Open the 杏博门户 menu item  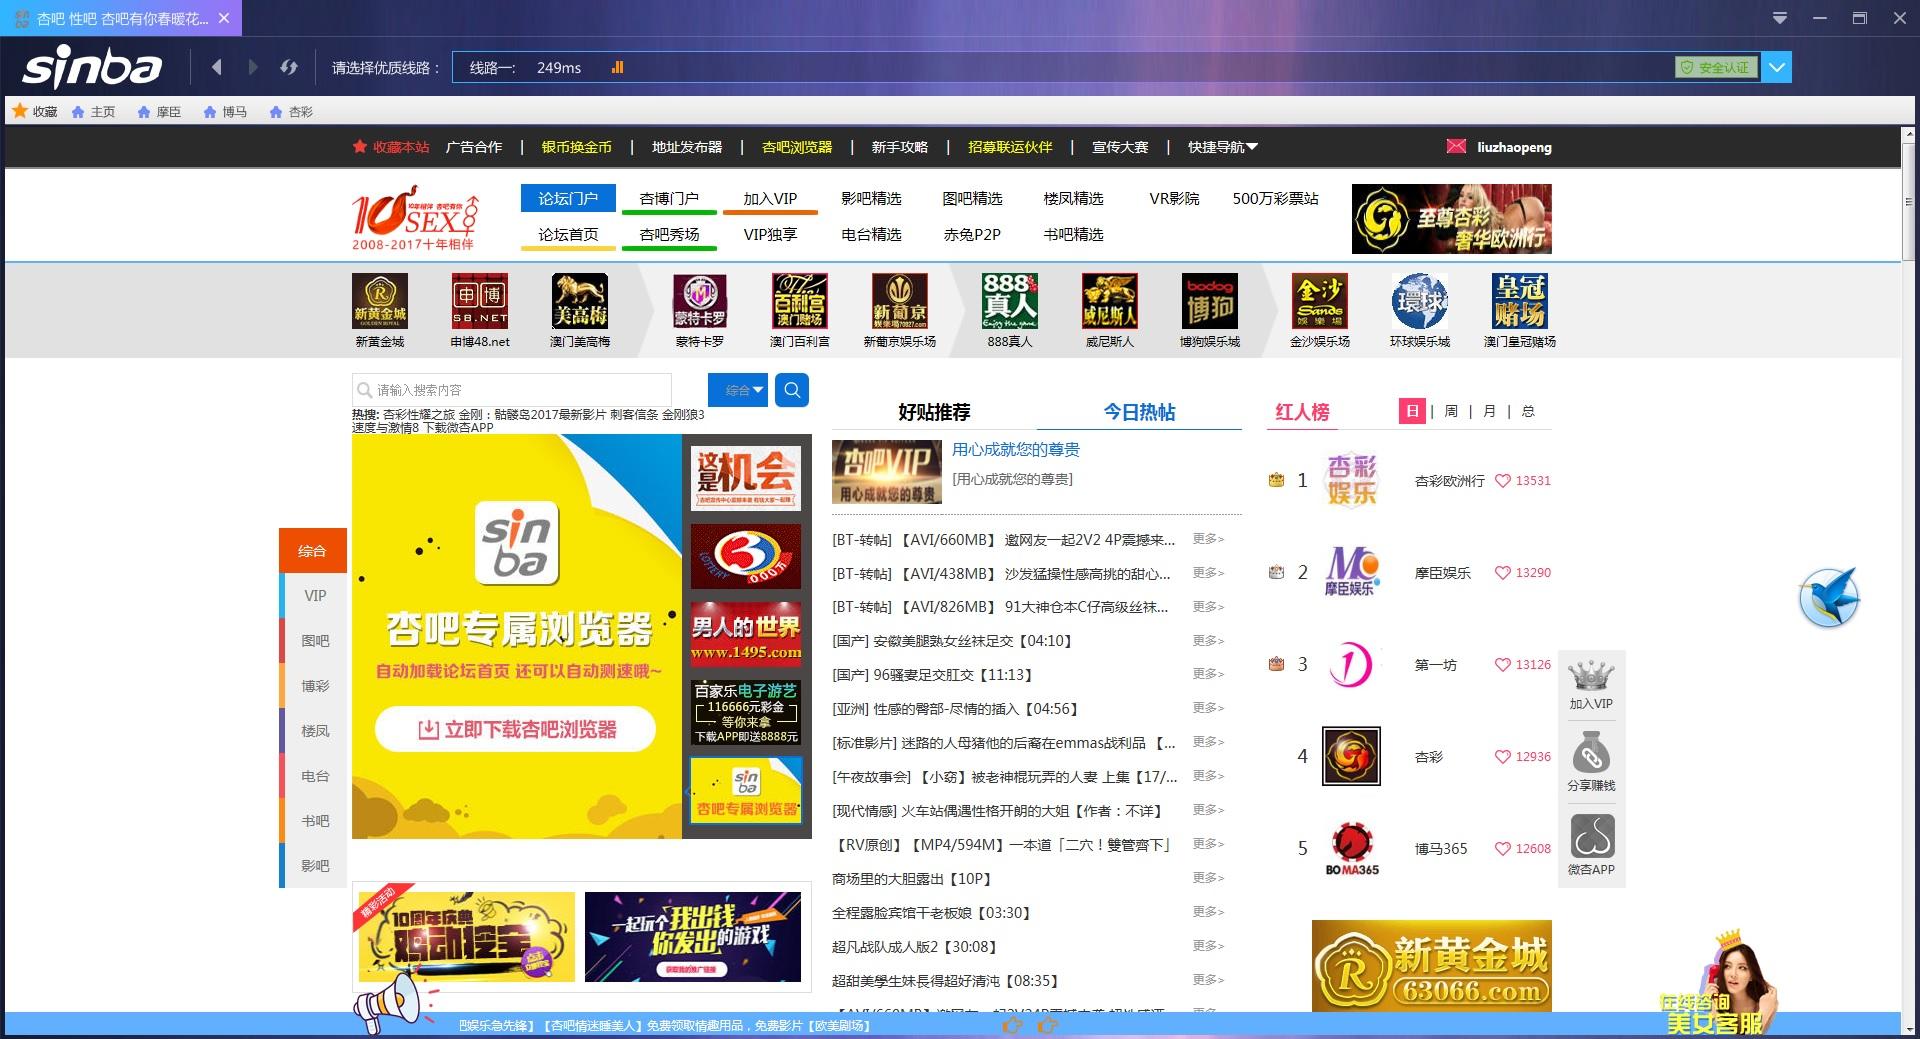click(669, 198)
